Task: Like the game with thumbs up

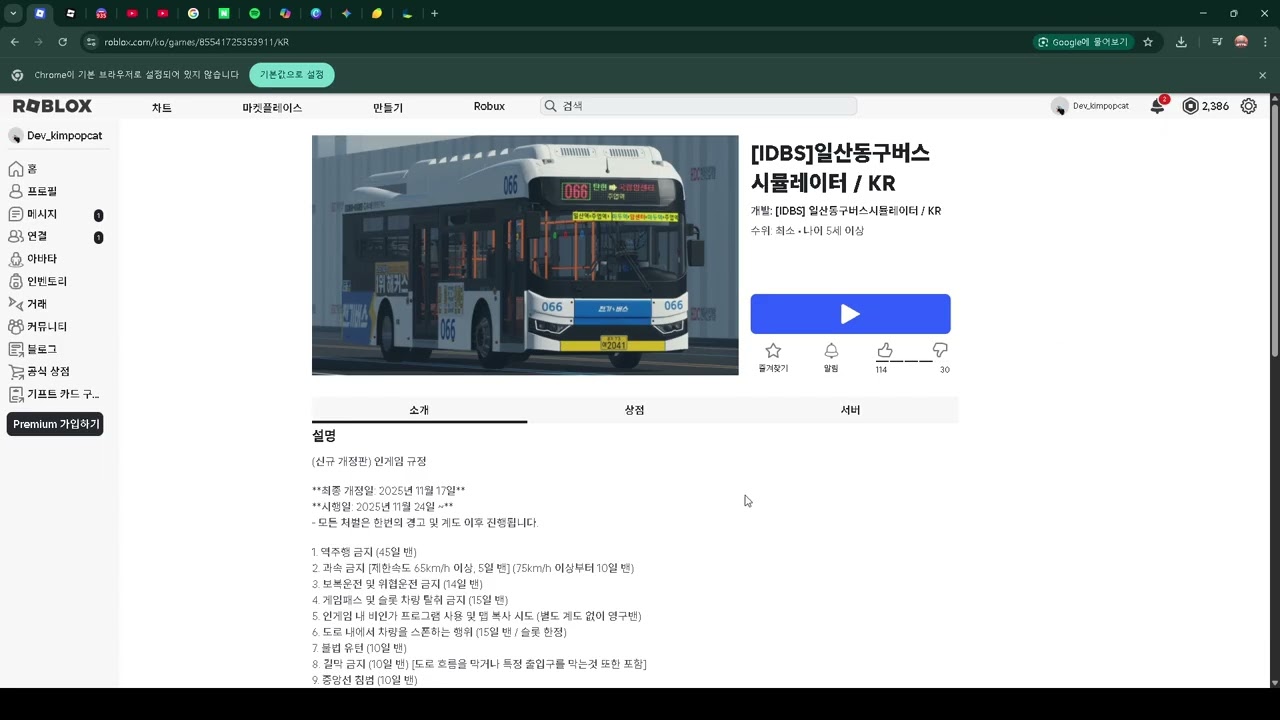Action: click(884, 350)
